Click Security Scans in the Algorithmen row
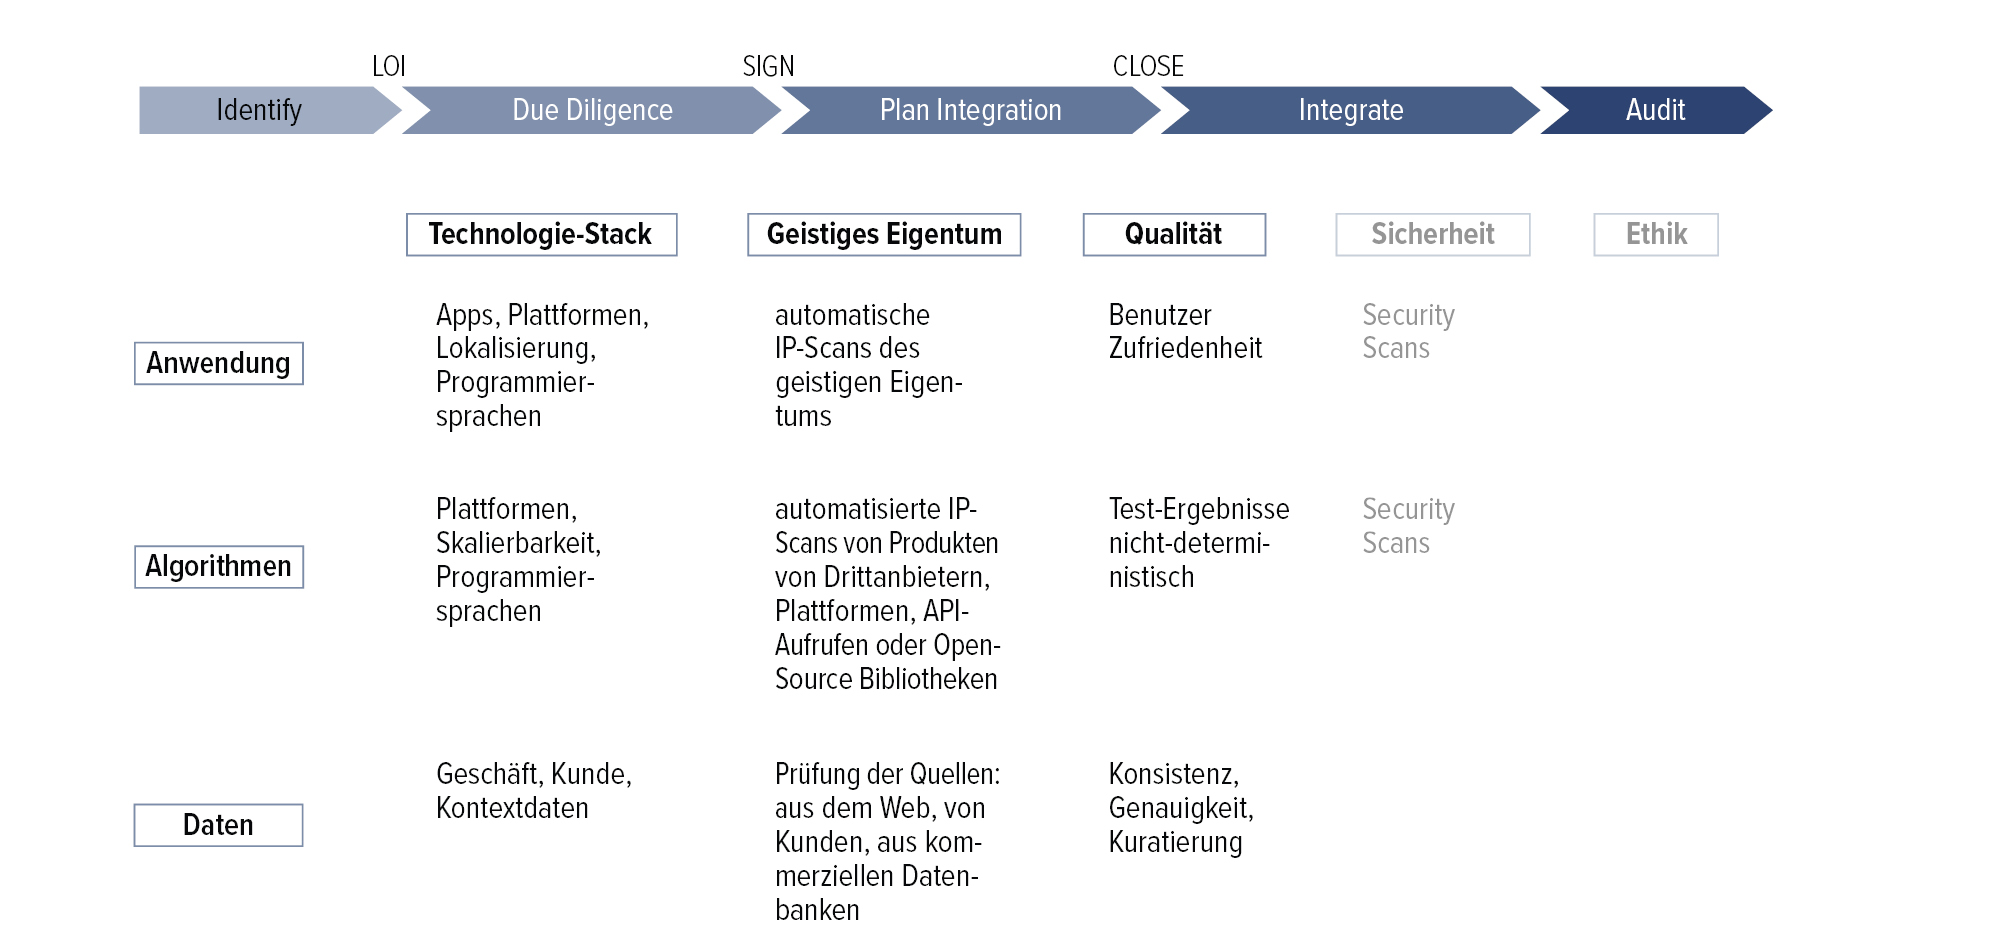Viewport: 2006px width, 948px height. pos(1408,526)
